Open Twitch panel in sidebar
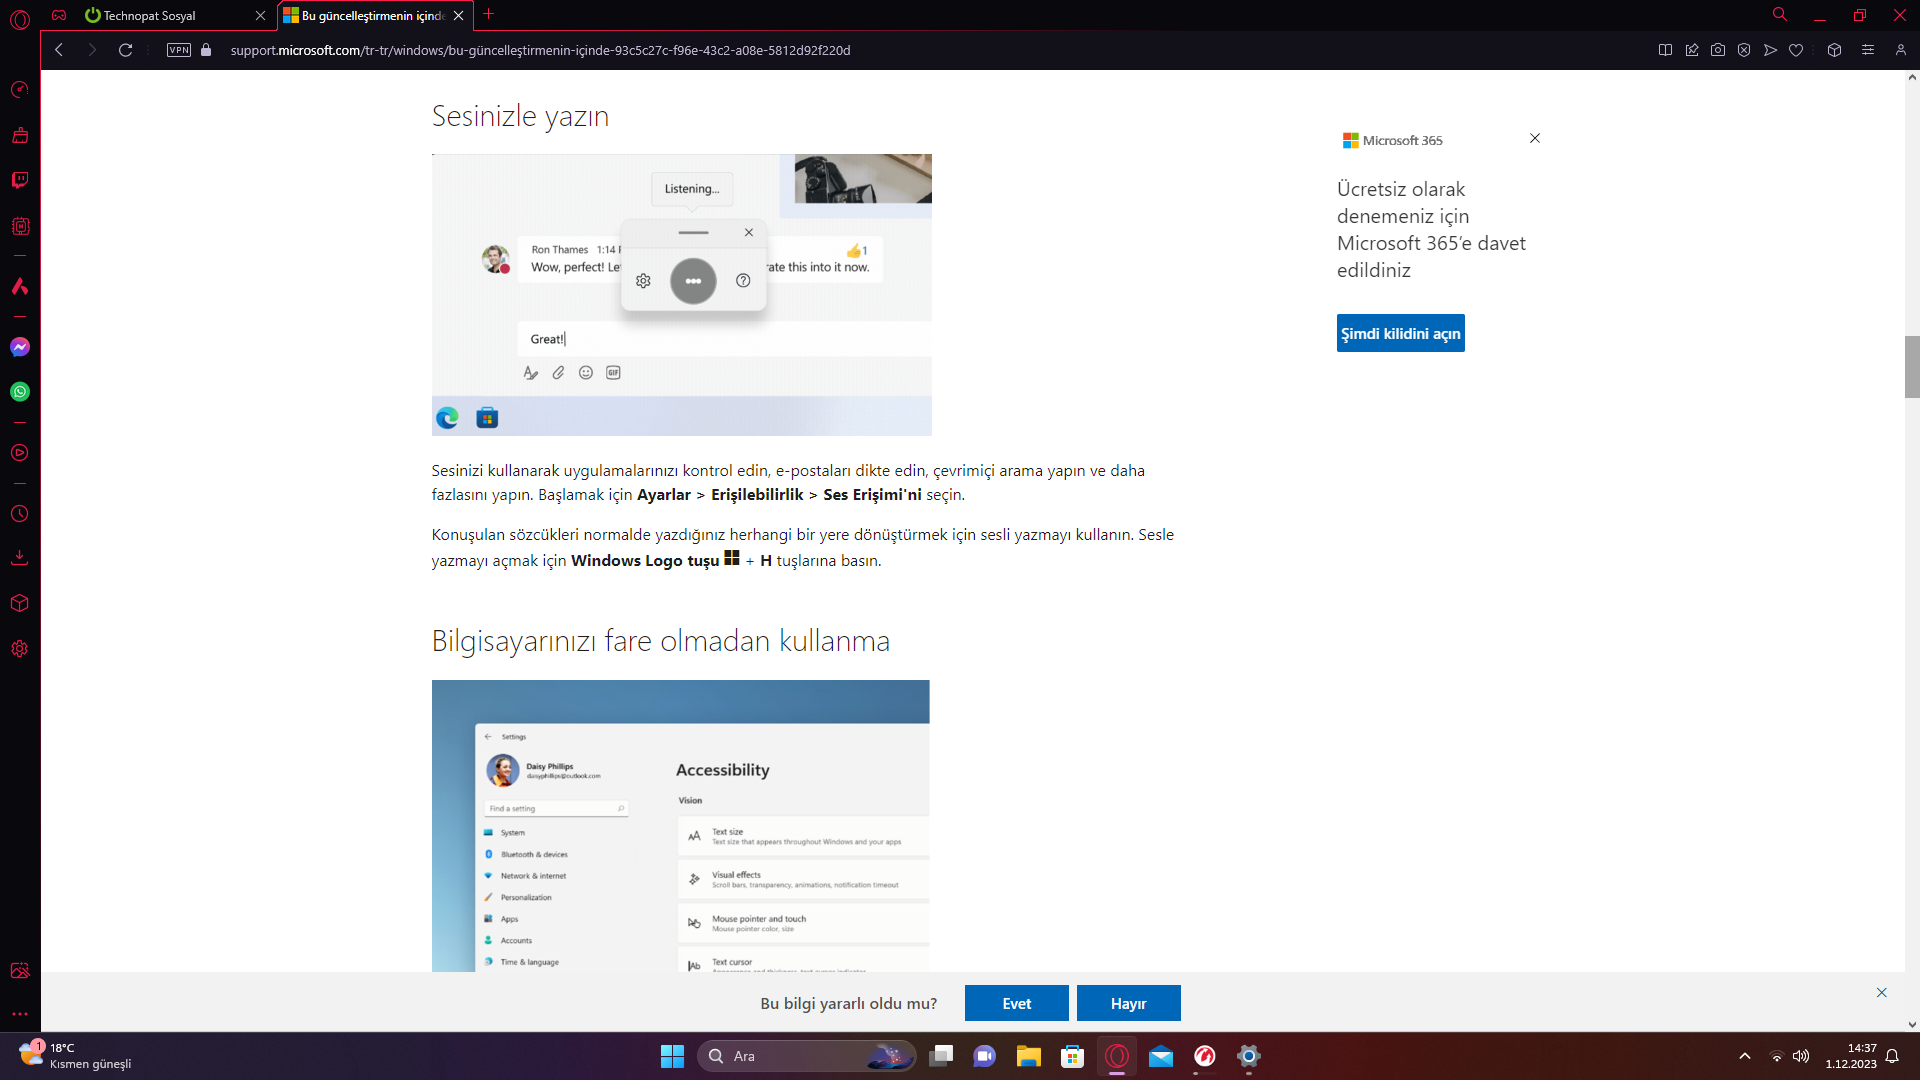This screenshot has width=1920, height=1080. coord(20,180)
